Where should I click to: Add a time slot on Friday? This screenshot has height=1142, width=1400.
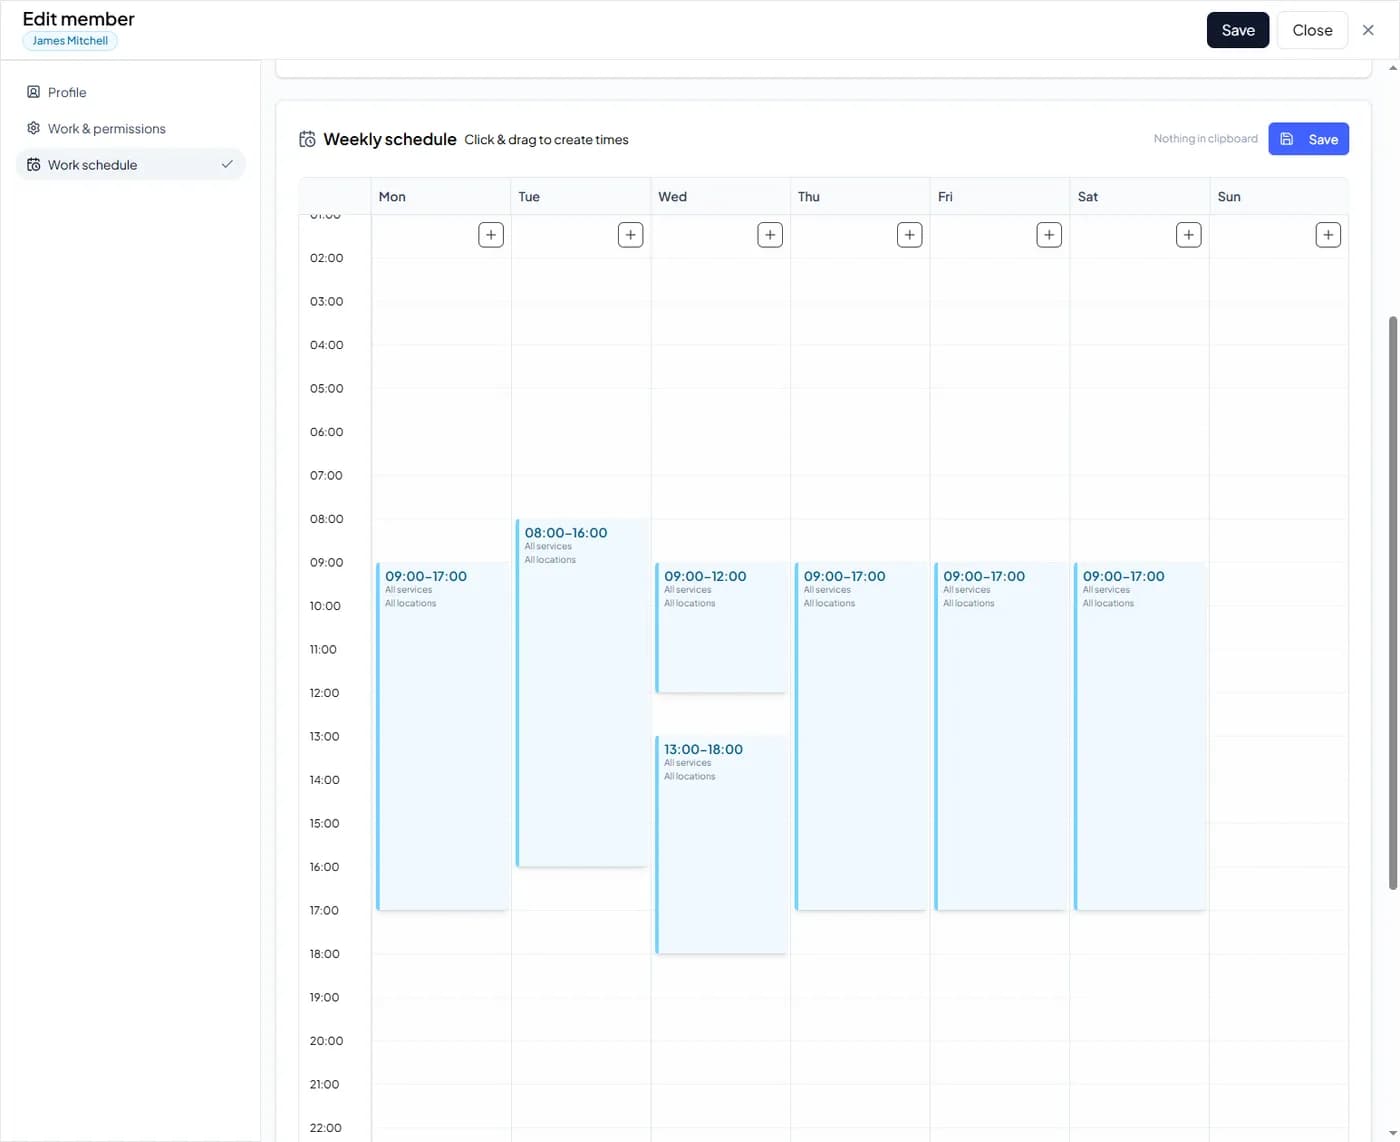[x=1048, y=234]
